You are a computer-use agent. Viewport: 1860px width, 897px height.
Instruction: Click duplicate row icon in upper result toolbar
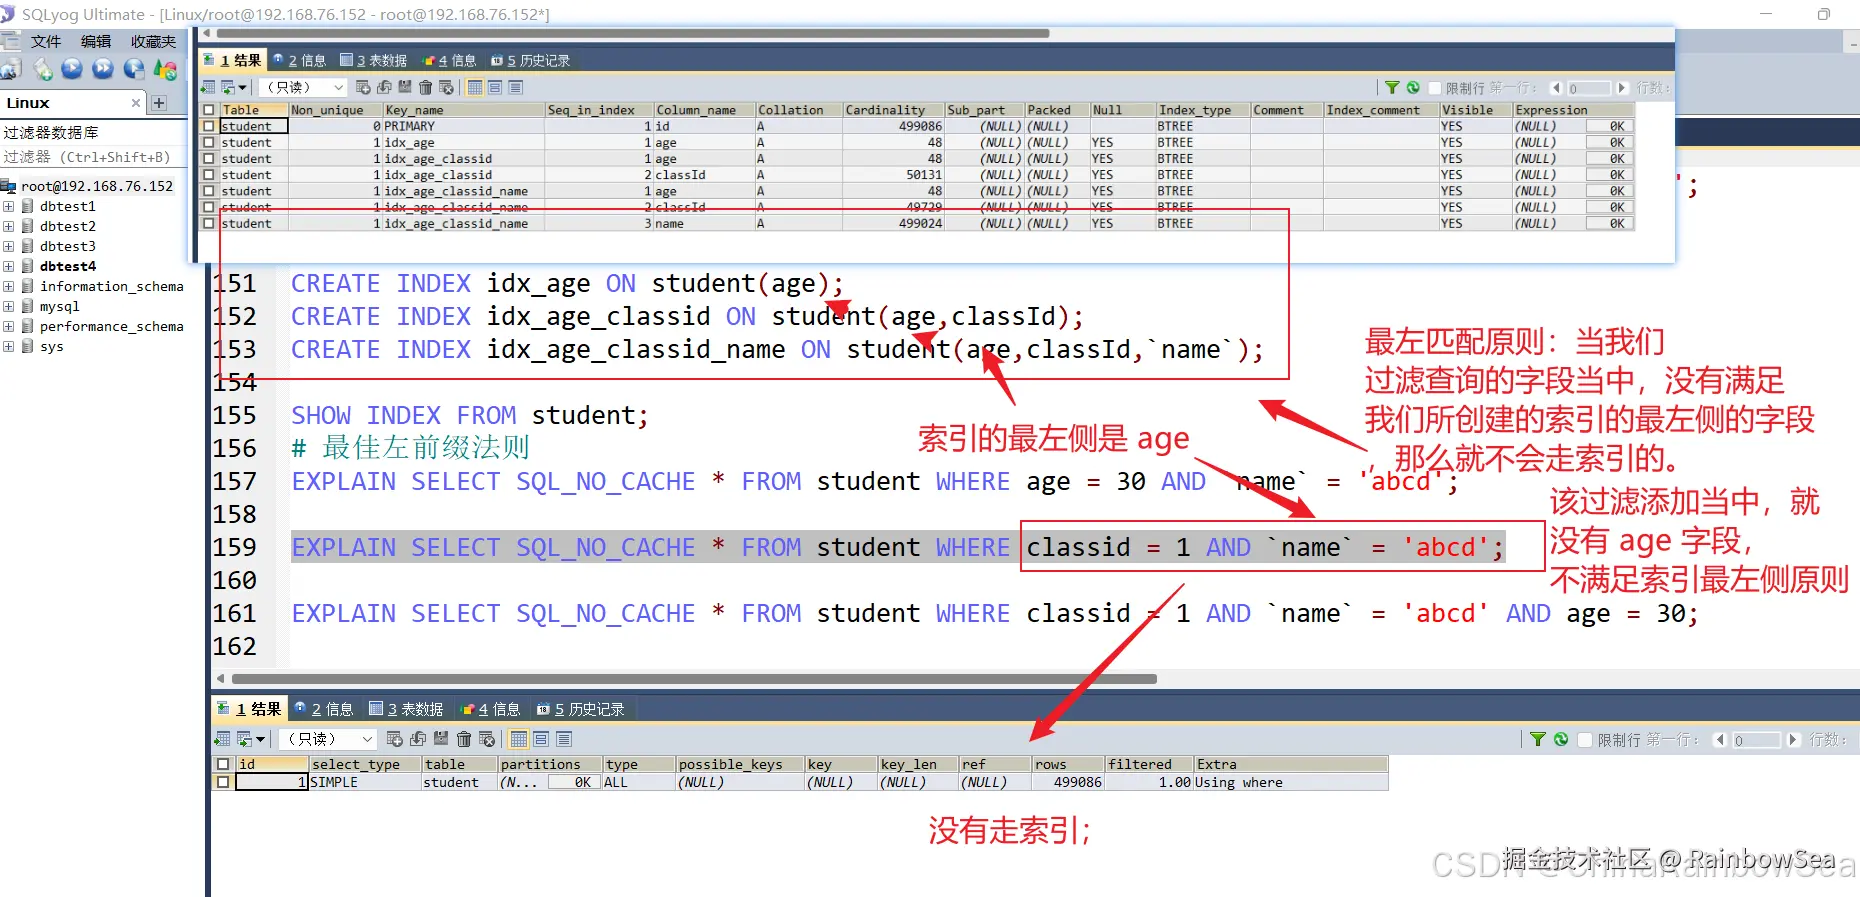pos(384,88)
